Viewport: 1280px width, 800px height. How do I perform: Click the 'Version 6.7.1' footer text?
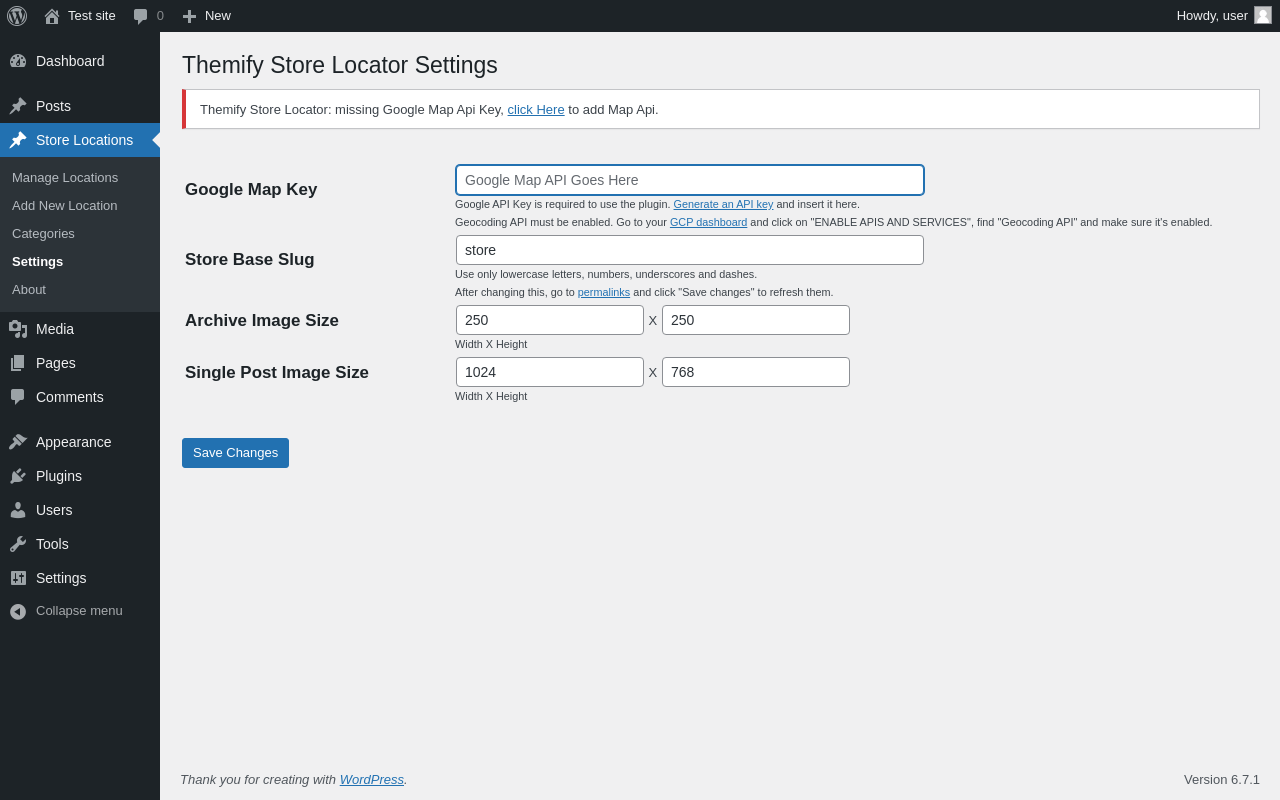click(x=1222, y=779)
